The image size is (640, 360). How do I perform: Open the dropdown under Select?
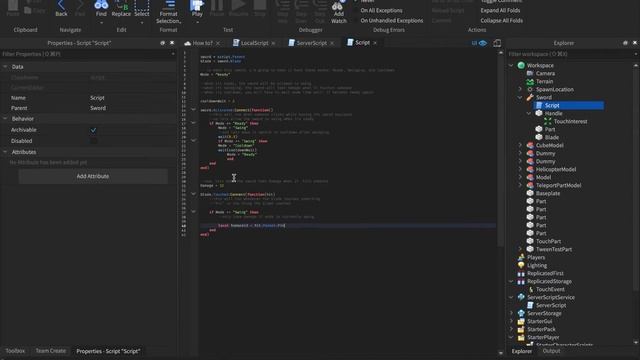pos(142,23)
